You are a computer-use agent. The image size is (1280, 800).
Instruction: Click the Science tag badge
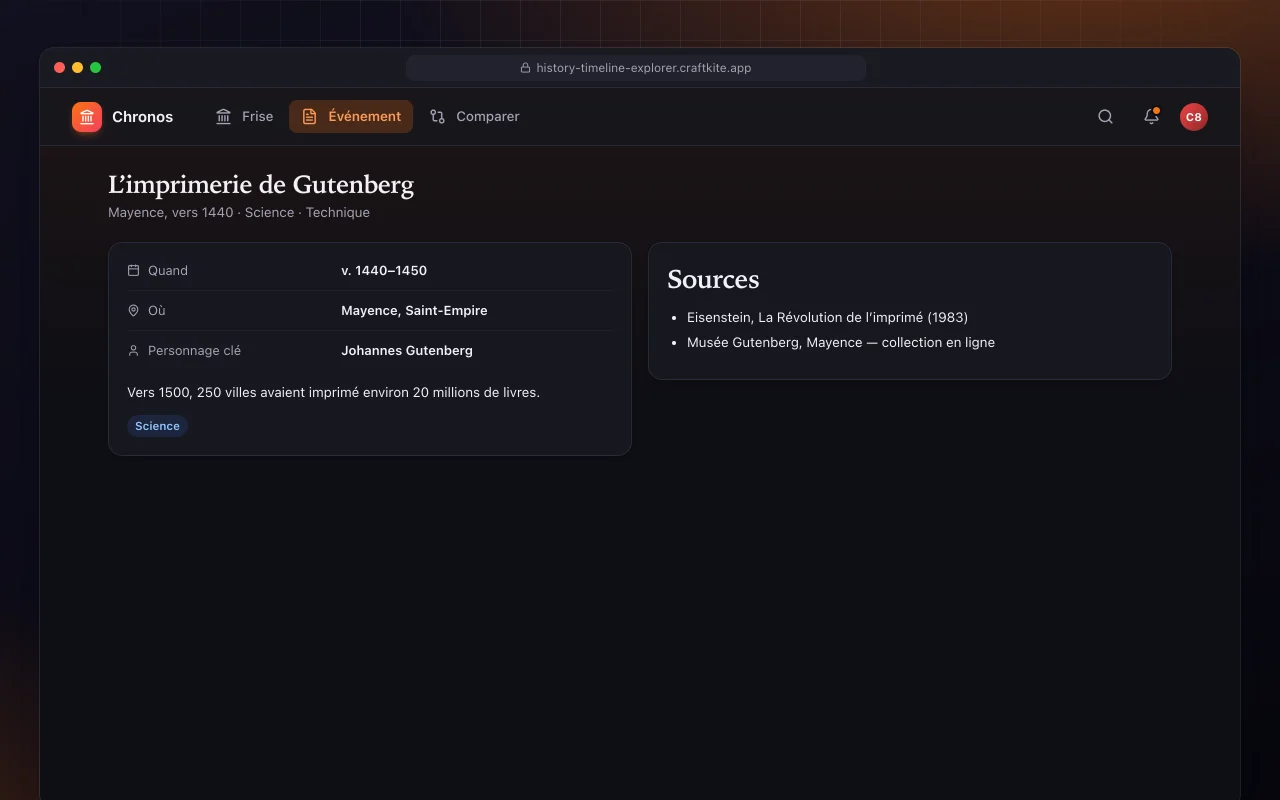(x=157, y=426)
